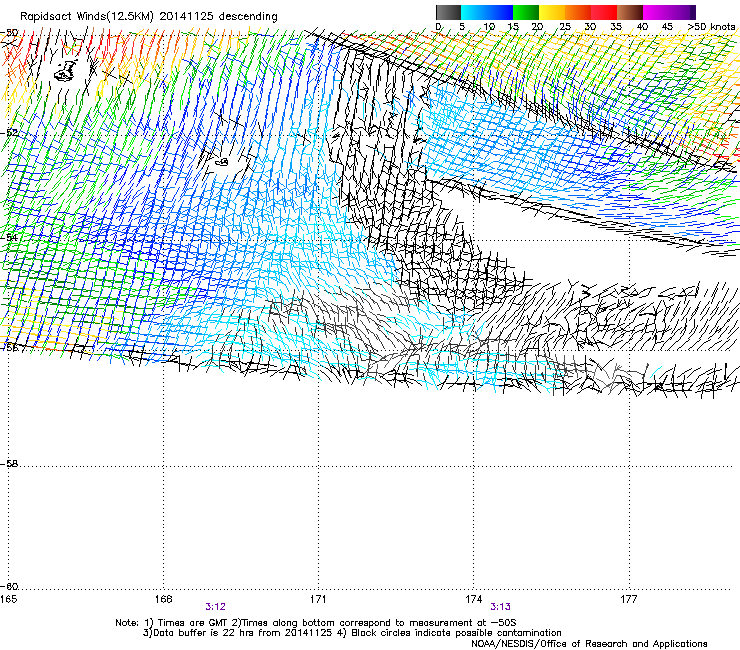Image resolution: width=740 pixels, height=650 pixels.
Task: Click the '>50 knots' legend label
Action: pos(711,27)
